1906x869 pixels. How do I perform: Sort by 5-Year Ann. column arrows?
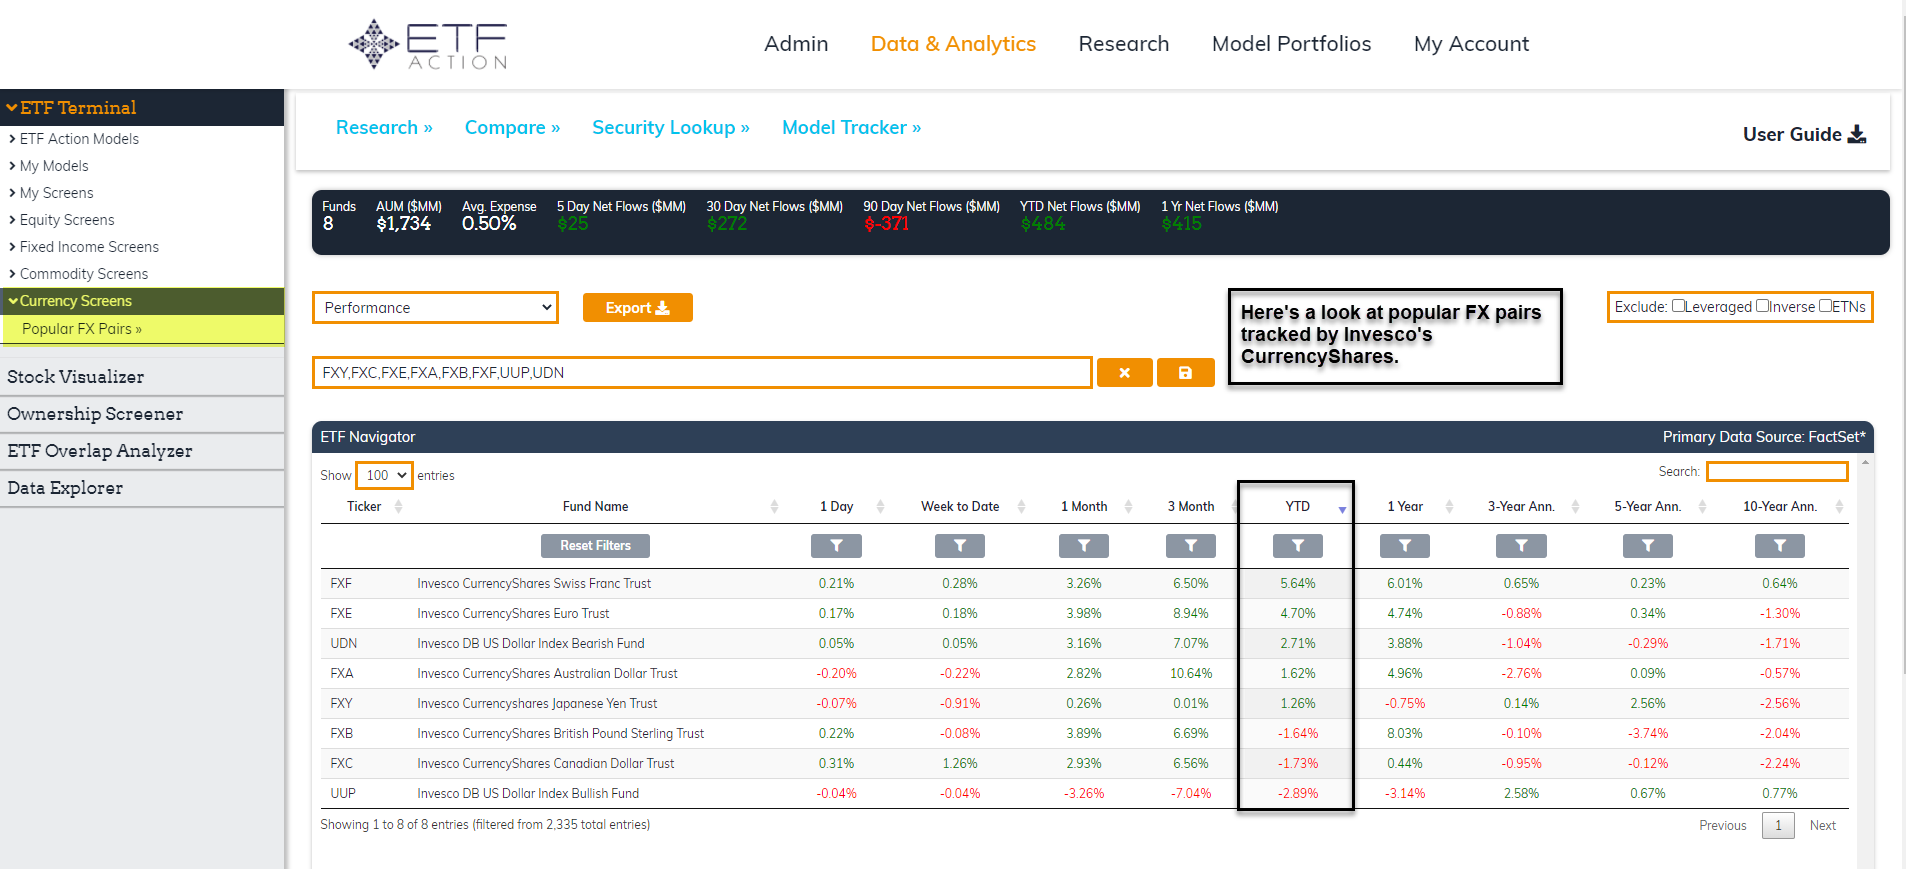click(1702, 507)
